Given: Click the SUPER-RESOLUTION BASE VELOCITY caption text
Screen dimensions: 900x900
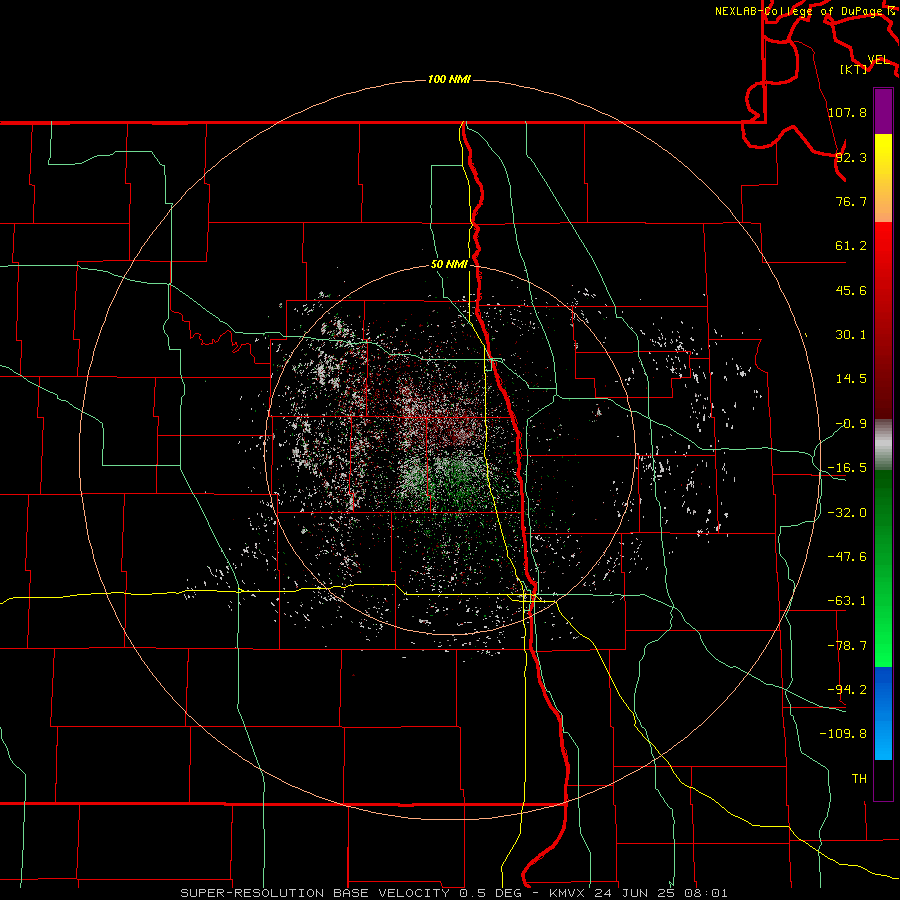Looking at the screenshot, I should 317,893.
